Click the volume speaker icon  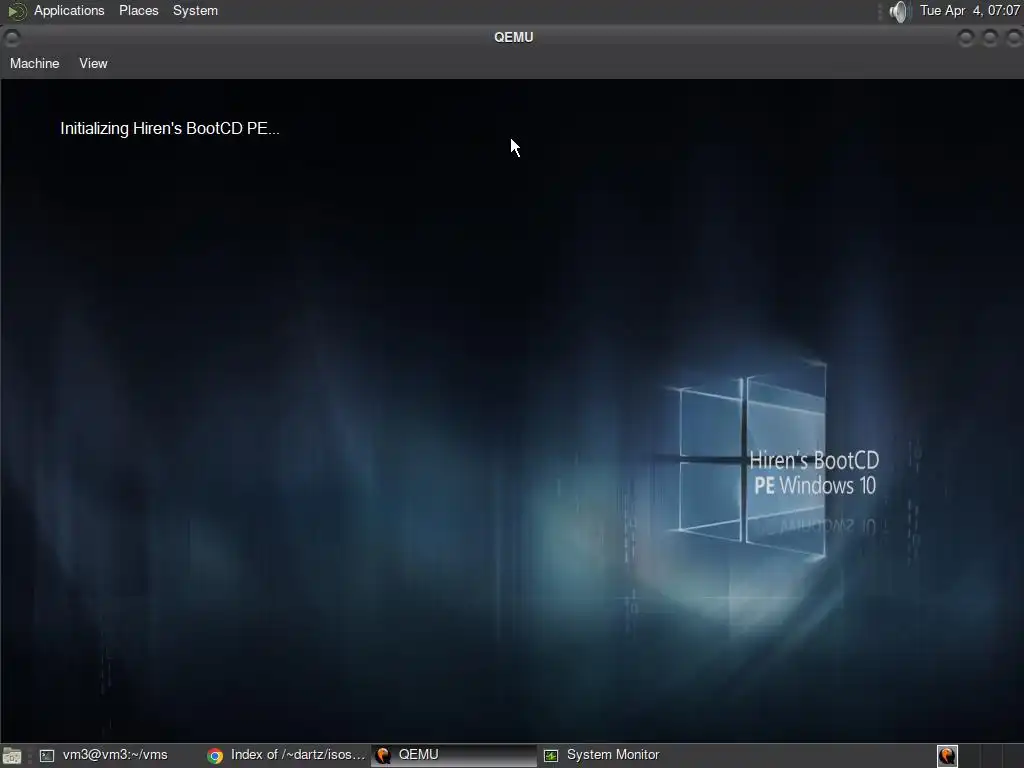pyautogui.click(x=899, y=11)
